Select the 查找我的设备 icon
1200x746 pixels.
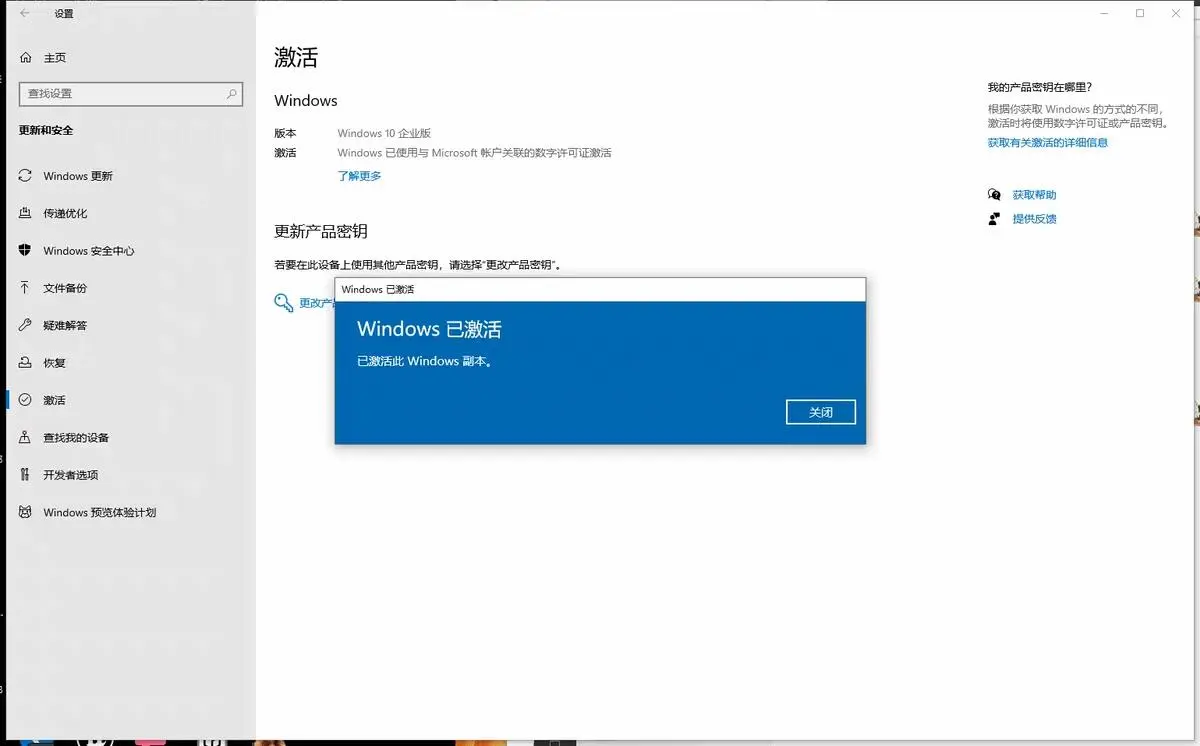click(25, 437)
